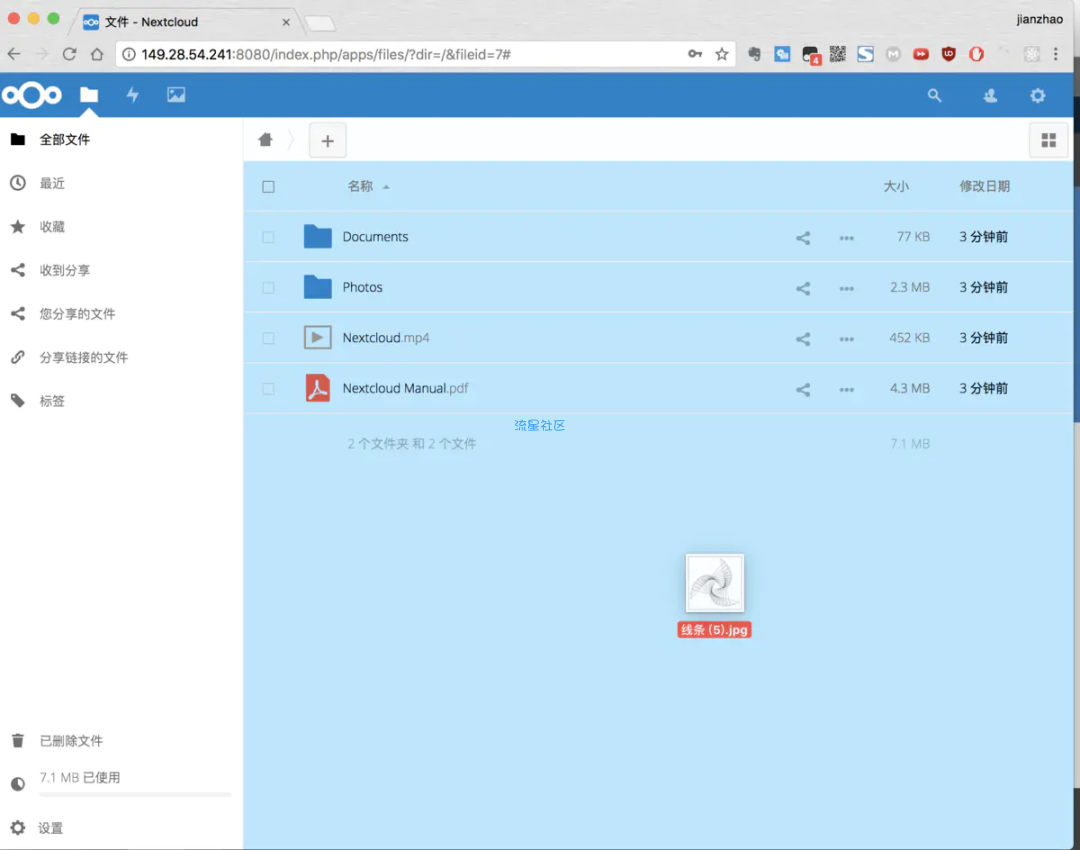Viewport: 1080px width, 850px height.
Task: Open more actions for Documents
Action: pos(847,238)
